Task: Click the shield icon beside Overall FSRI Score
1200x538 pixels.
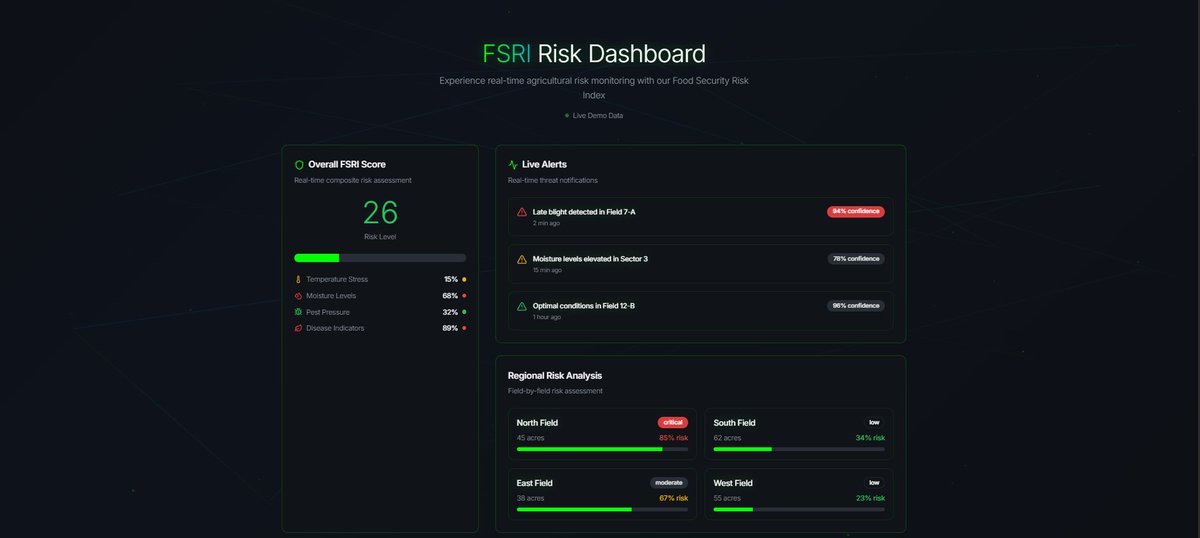Action: 299,164
